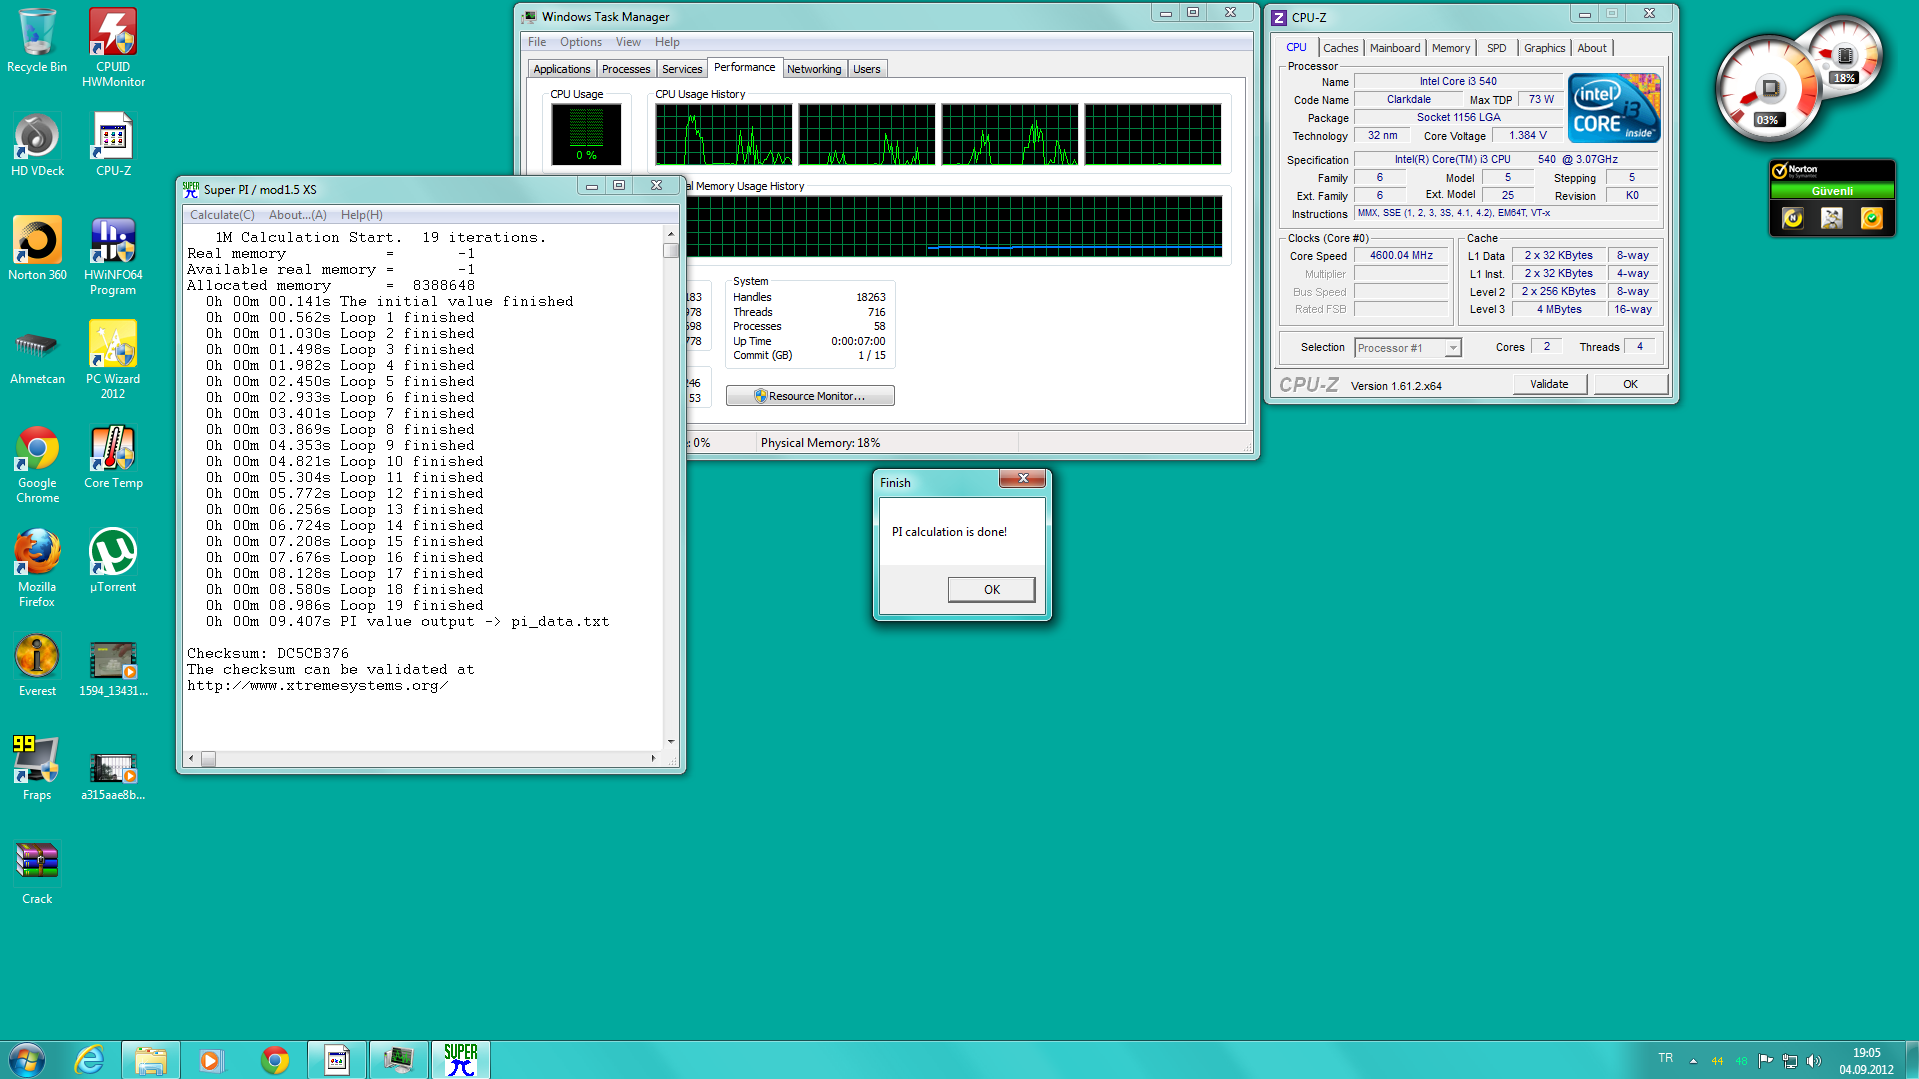Viewport: 1919px width, 1079px height.
Task: Open Internet Explorer from the taskbar
Action: coord(89,1060)
